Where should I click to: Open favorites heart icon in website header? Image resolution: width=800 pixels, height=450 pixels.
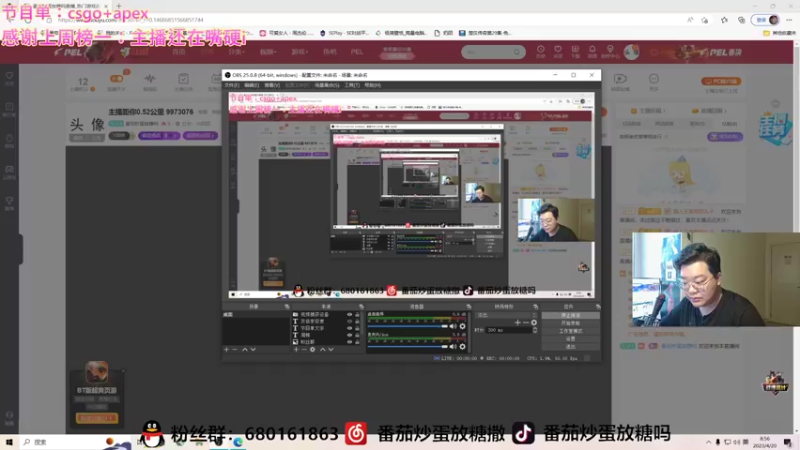(558, 51)
